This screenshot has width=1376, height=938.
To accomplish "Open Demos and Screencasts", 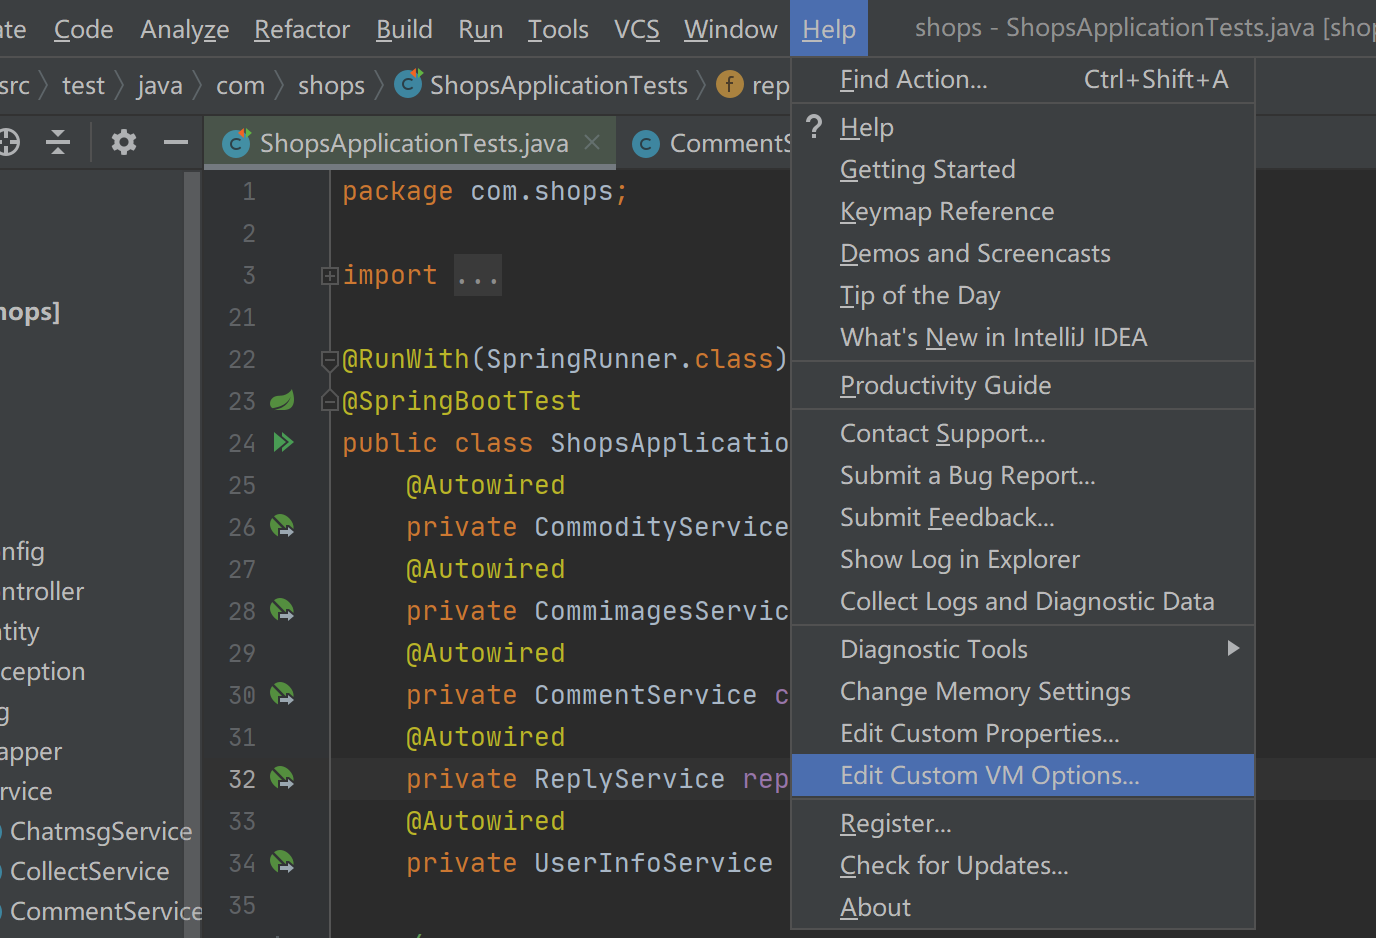I will (x=1023, y=253).
